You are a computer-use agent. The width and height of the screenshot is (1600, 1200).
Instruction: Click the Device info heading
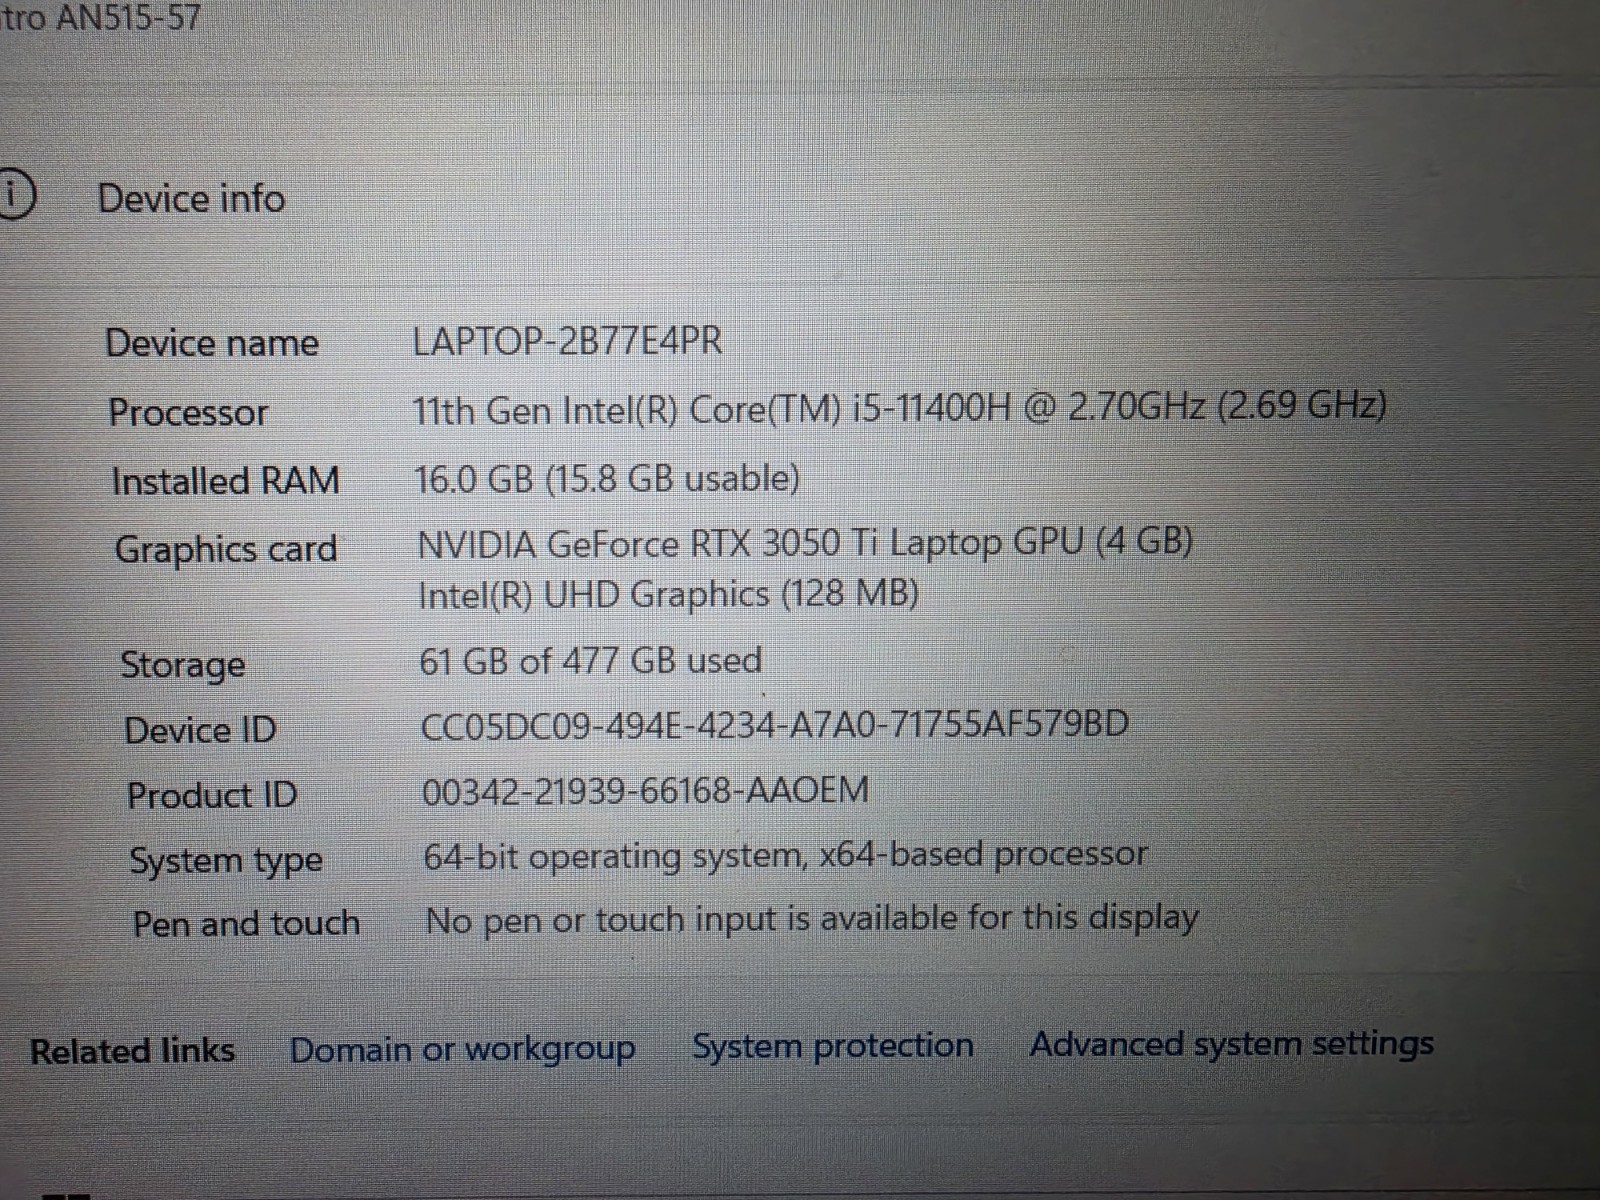(x=191, y=198)
